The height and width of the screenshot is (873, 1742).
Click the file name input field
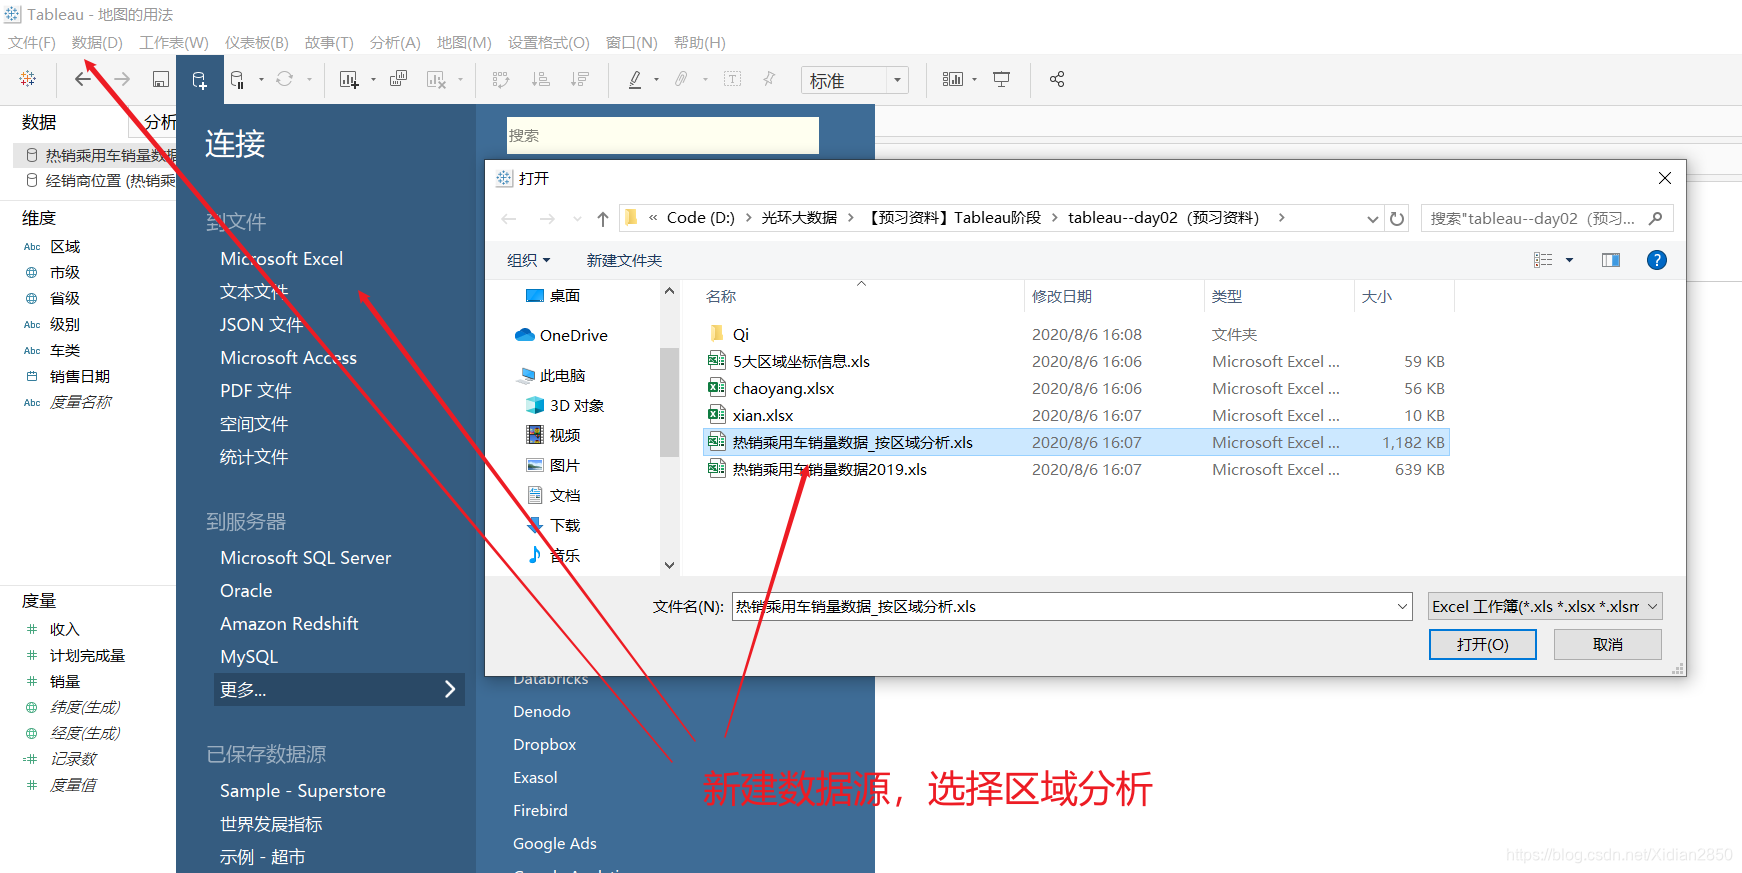coord(1072,606)
